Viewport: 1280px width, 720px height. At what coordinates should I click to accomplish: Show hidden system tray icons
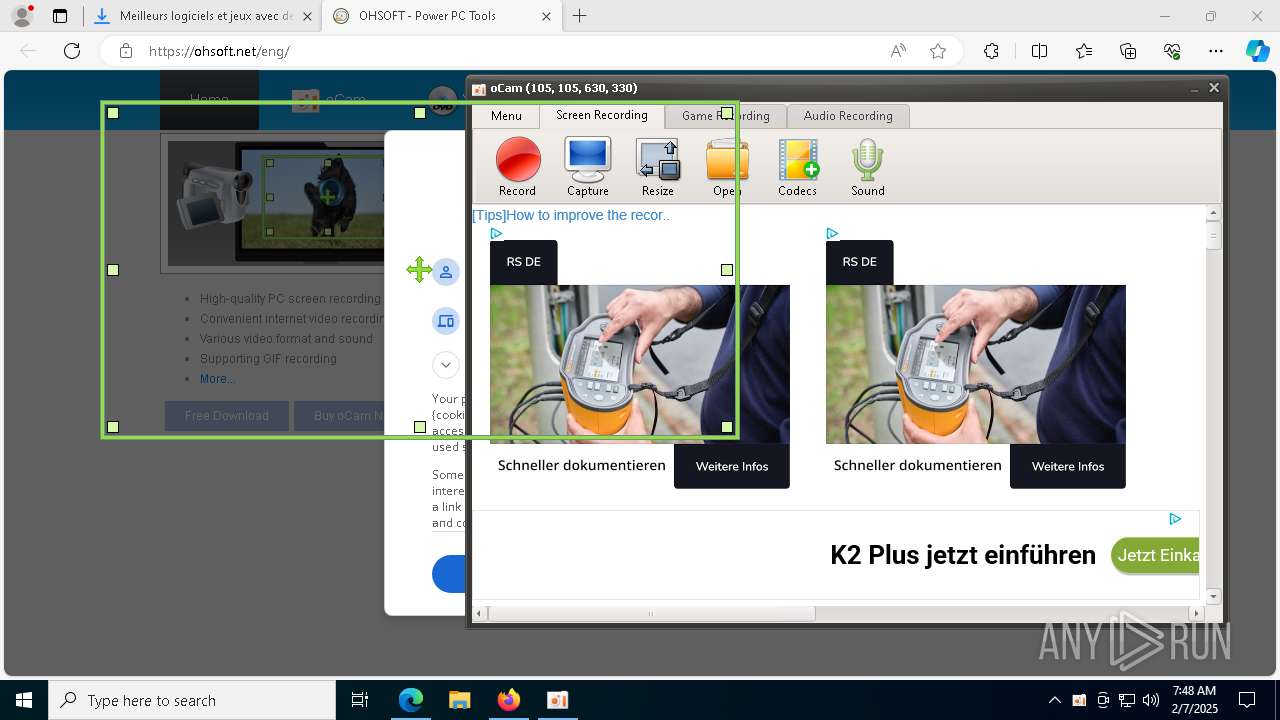(x=1054, y=700)
